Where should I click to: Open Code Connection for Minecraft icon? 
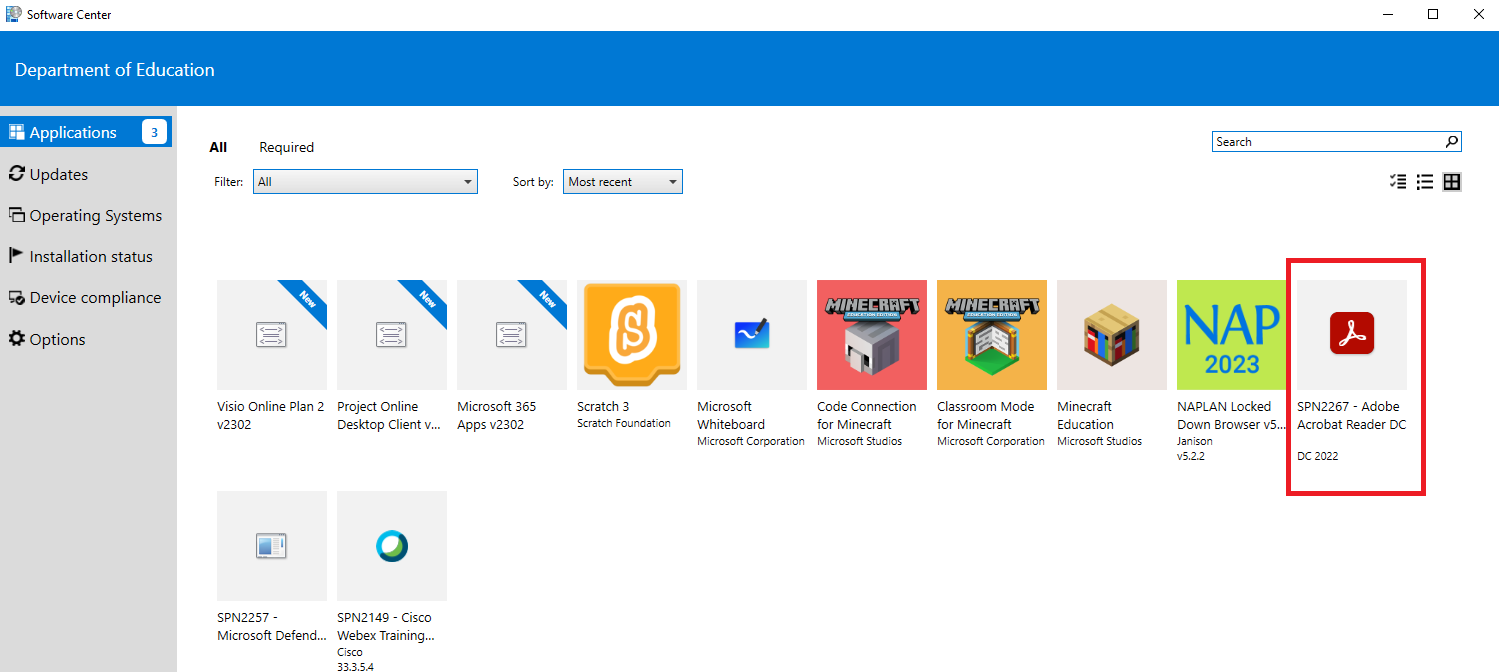pyautogui.click(x=872, y=335)
